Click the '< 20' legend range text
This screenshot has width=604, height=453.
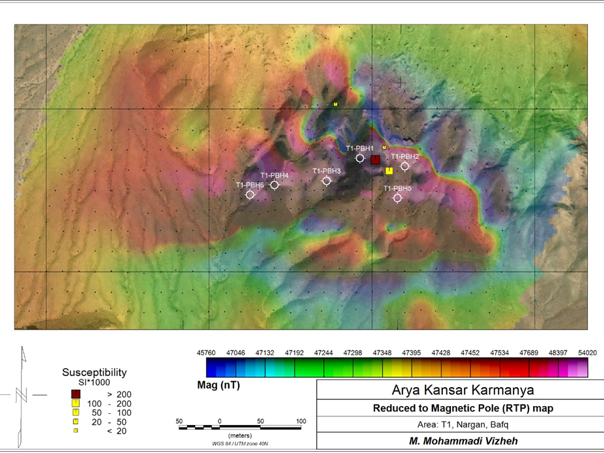(x=117, y=431)
